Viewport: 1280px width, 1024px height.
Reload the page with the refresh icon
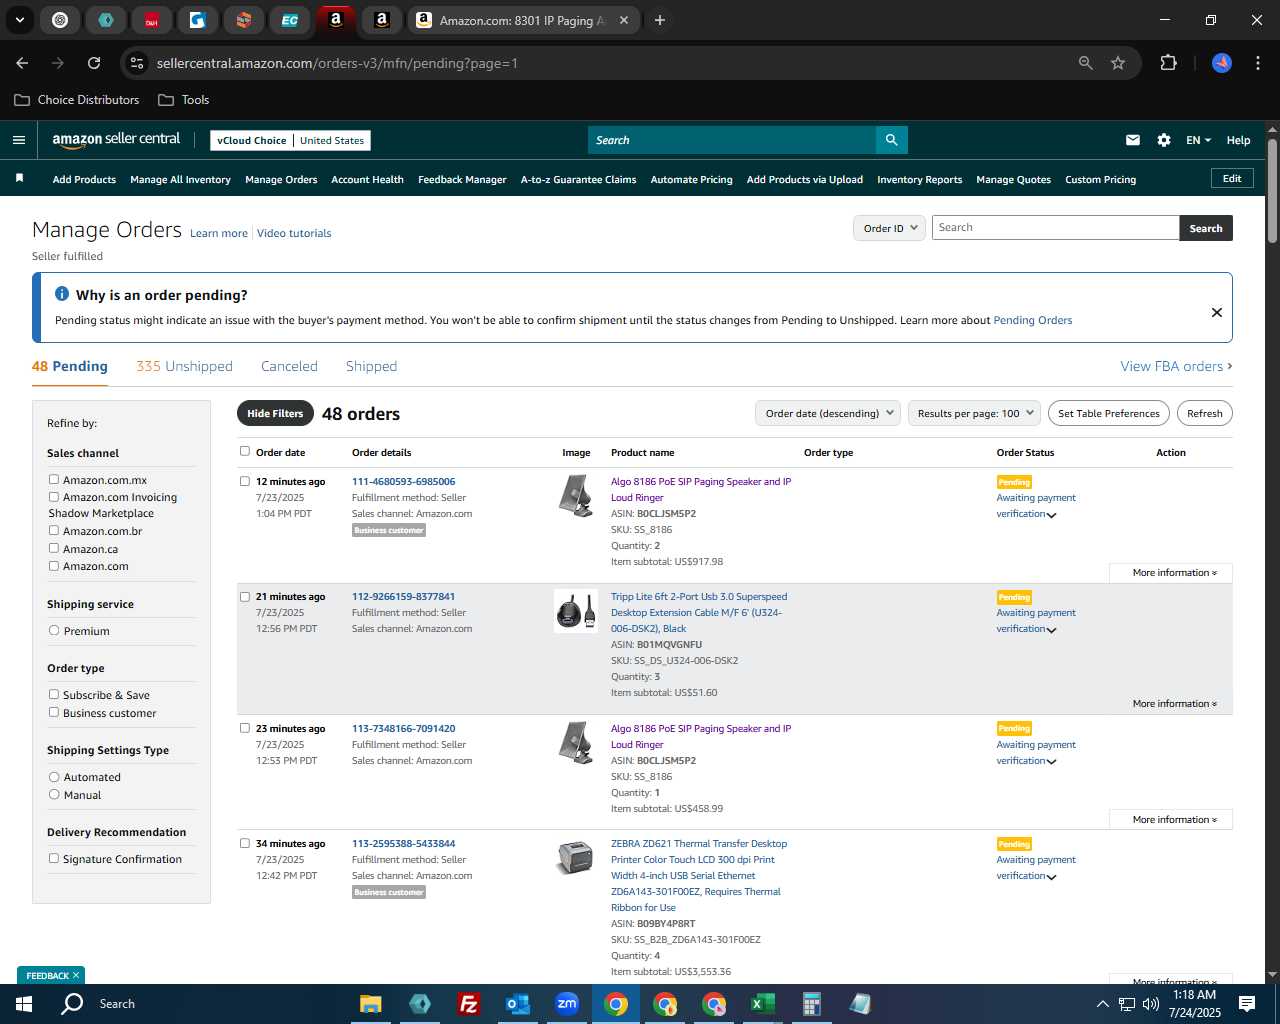[x=94, y=63]
